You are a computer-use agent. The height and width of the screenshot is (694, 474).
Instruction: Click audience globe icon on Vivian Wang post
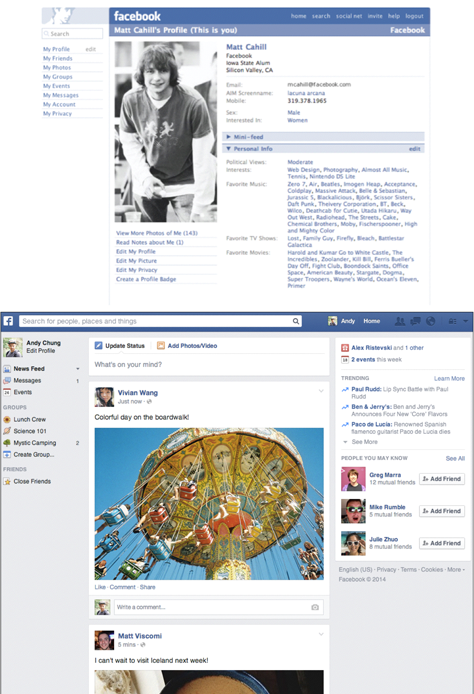pyautogui.click(x=149, y=402)
